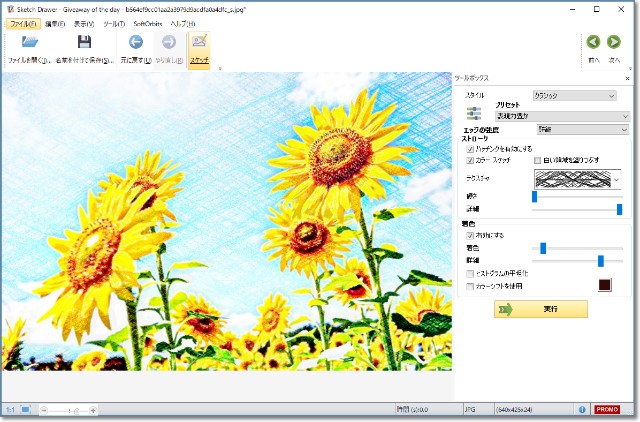Click the preset settings icon in toolbox
The height and width of the screenshot is (422, 640).
click(474, 113)
